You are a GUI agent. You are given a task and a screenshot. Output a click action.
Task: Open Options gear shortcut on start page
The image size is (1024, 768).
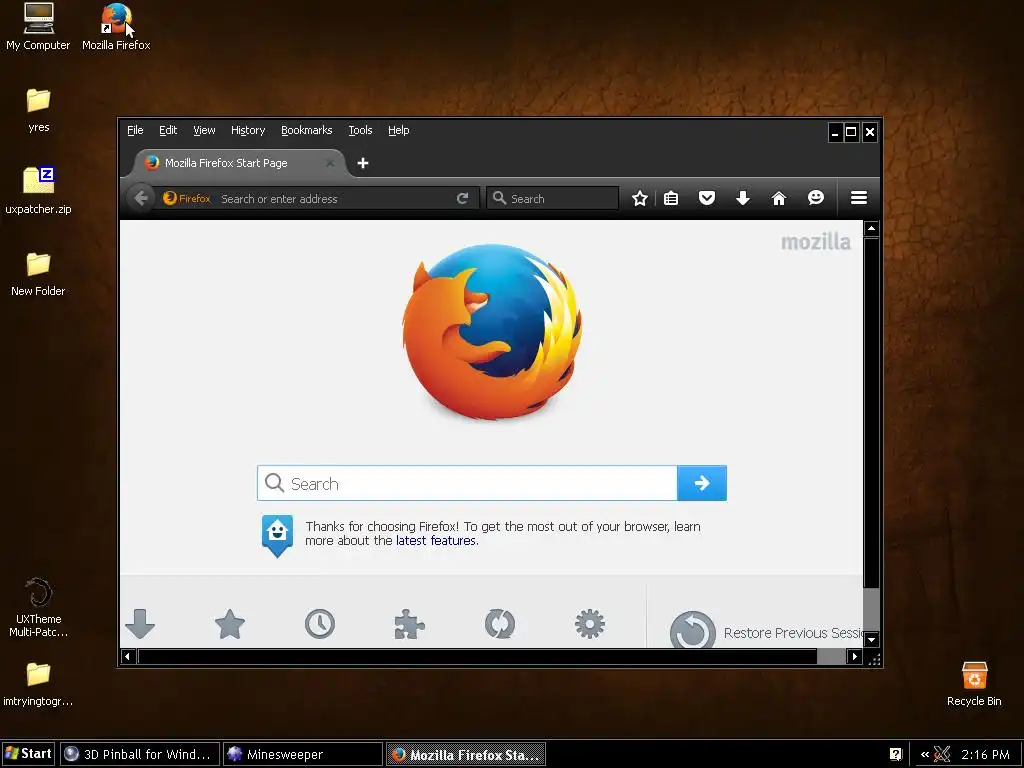click(590, 624)
